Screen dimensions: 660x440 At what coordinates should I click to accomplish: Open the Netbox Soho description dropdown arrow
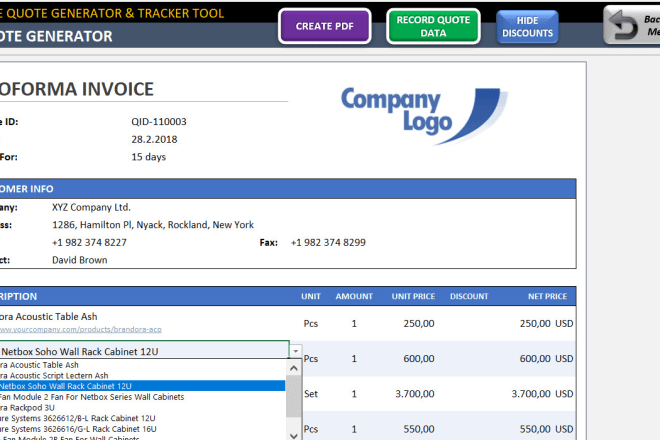coord(295,351)
